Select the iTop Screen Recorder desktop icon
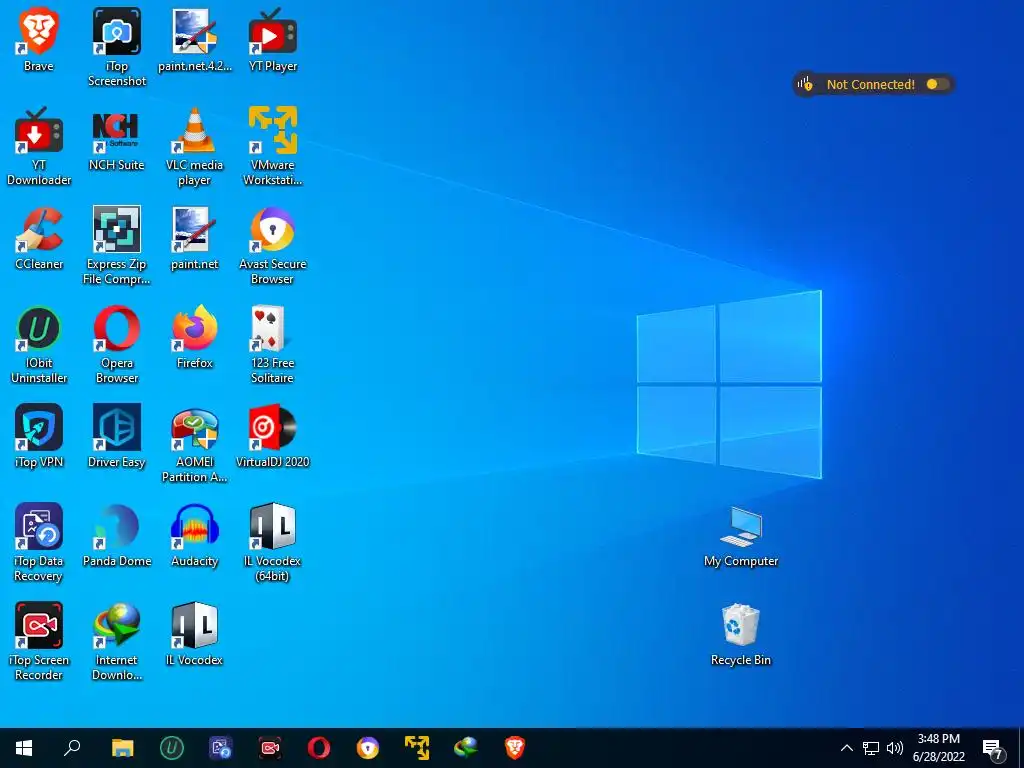Viewport: 1024px width, 768px height. (39, 641)
